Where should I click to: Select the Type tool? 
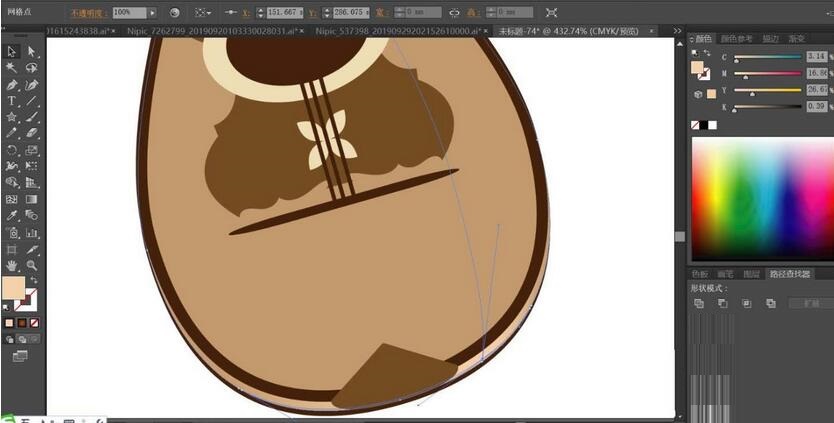(x=12, y=101)
